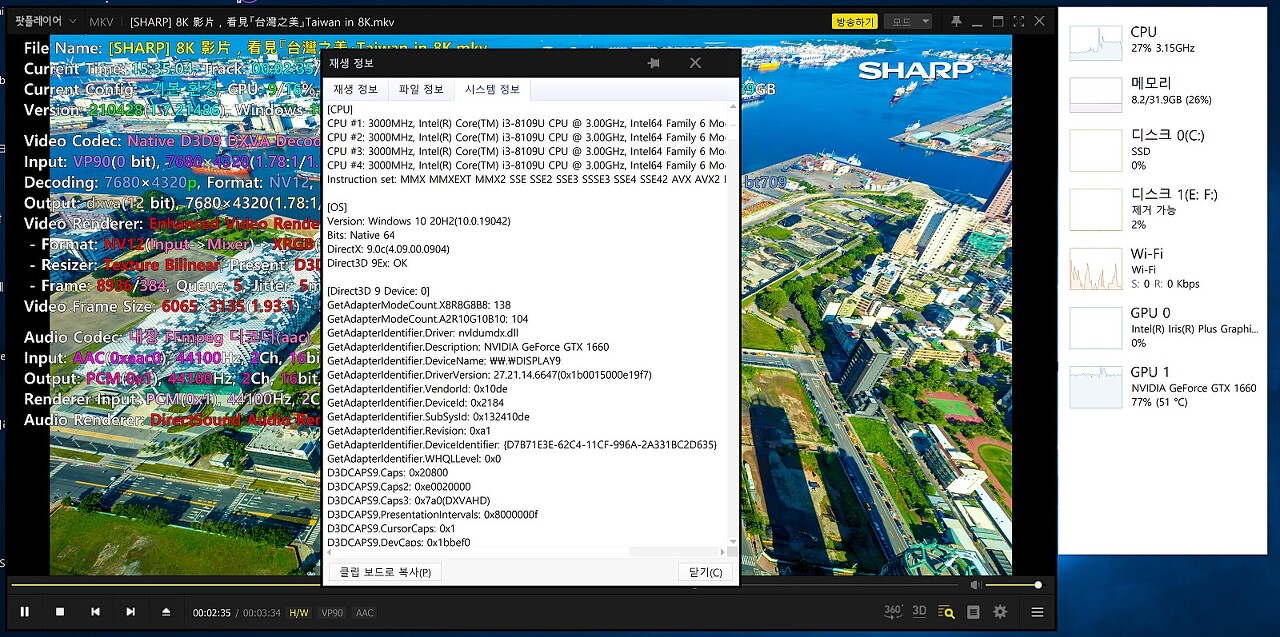Switch to the 파일 정보 tab
1280x637 pixels.
[421, 89]
